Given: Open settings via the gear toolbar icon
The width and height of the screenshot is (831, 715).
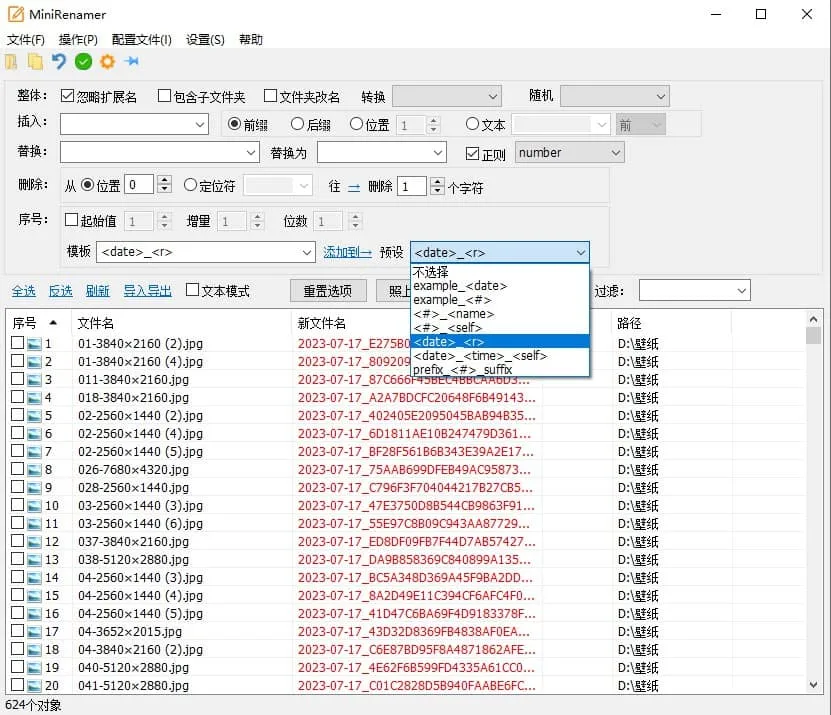Looking at the screenshot, I should coord(107,61).
